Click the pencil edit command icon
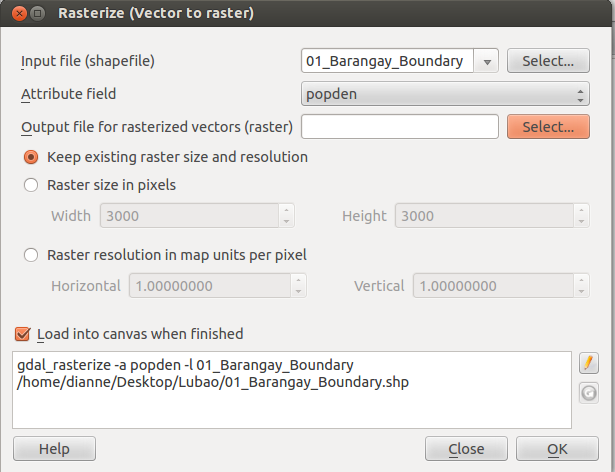This screenshot has height=472, width=615. point(588,363)
